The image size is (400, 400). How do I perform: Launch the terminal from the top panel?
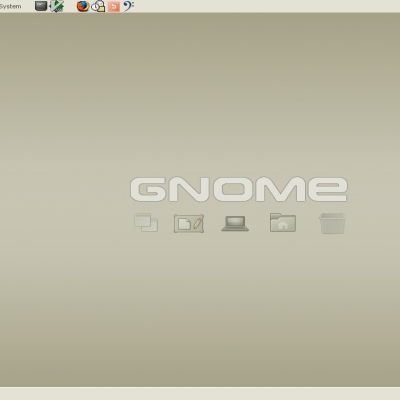[x=41, y=6]
